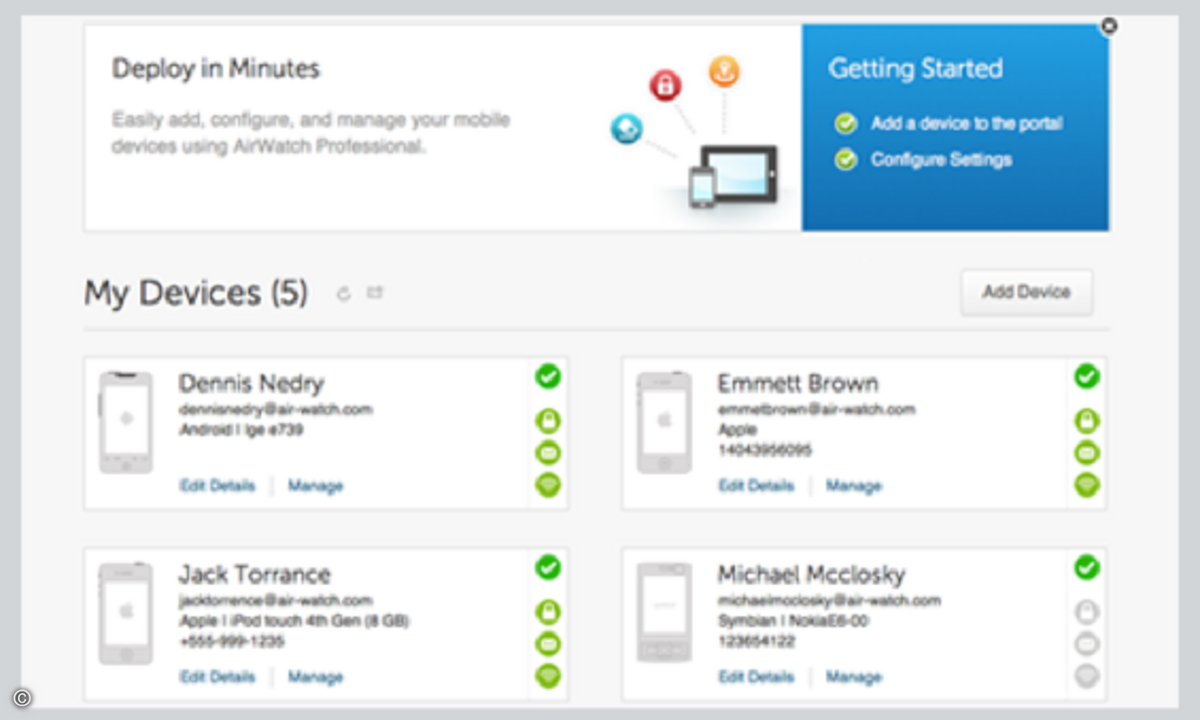
Task: Click Emmett Brown's iPhone thumbnail
Action: tap(664, 422)
